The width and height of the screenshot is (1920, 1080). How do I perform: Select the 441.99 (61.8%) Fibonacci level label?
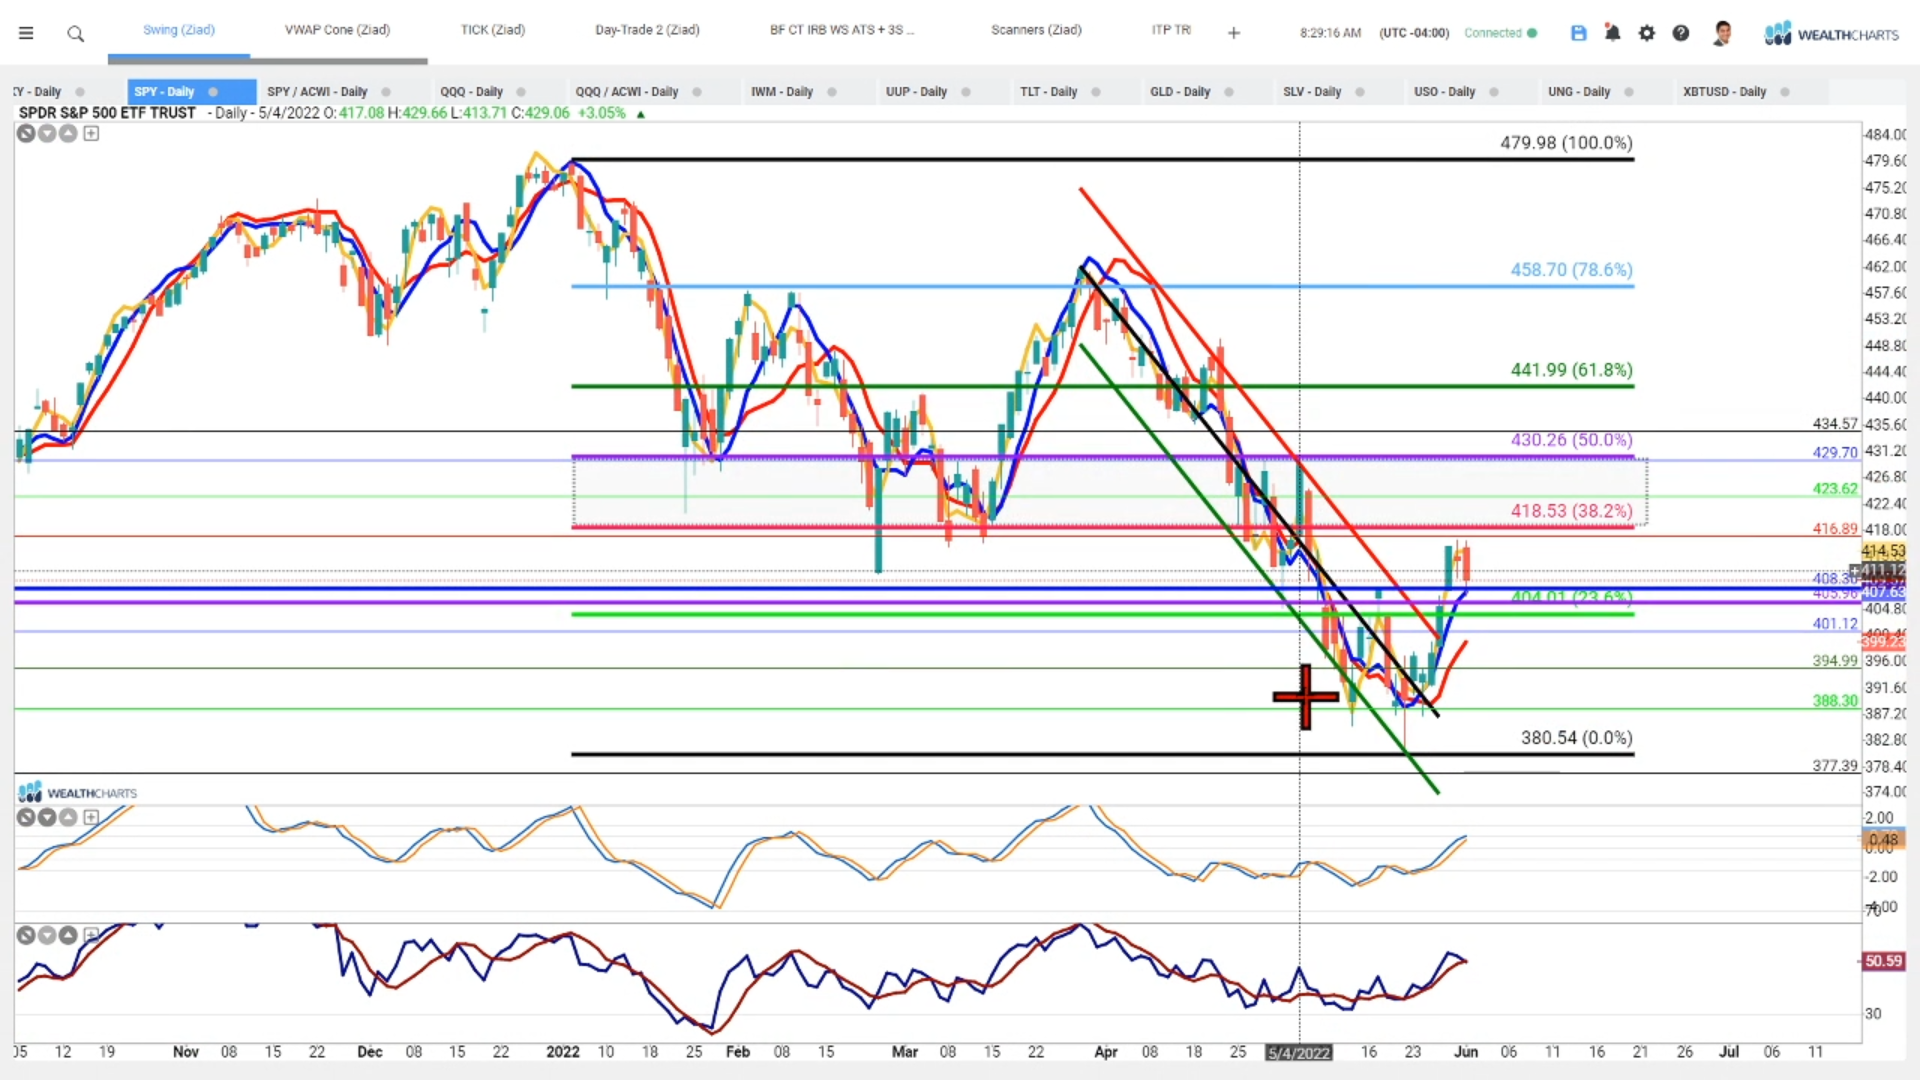click(1571, 370)
